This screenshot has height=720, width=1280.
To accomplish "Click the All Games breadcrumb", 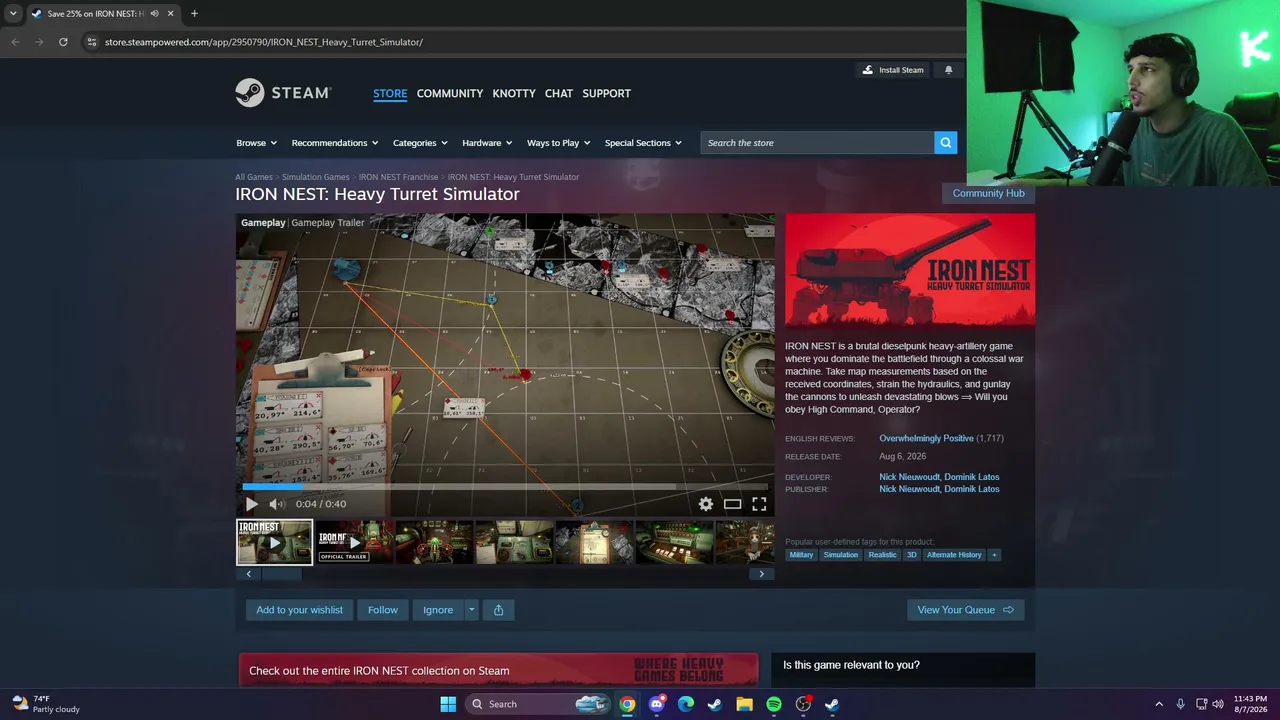I will (254, 177).
